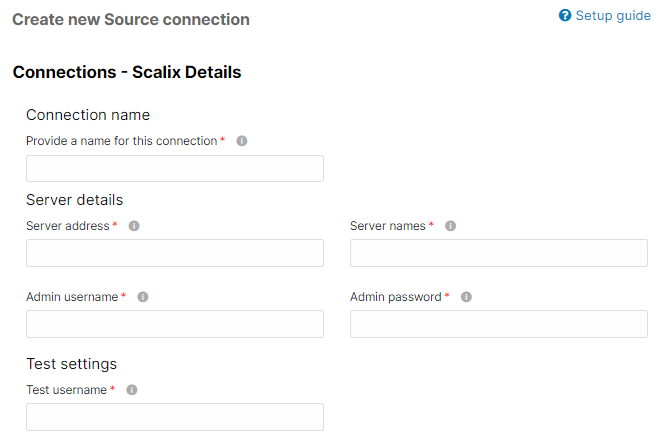660x445 pixels.
Task: Click the "Server names" field label
Action: tap(388, 226)
